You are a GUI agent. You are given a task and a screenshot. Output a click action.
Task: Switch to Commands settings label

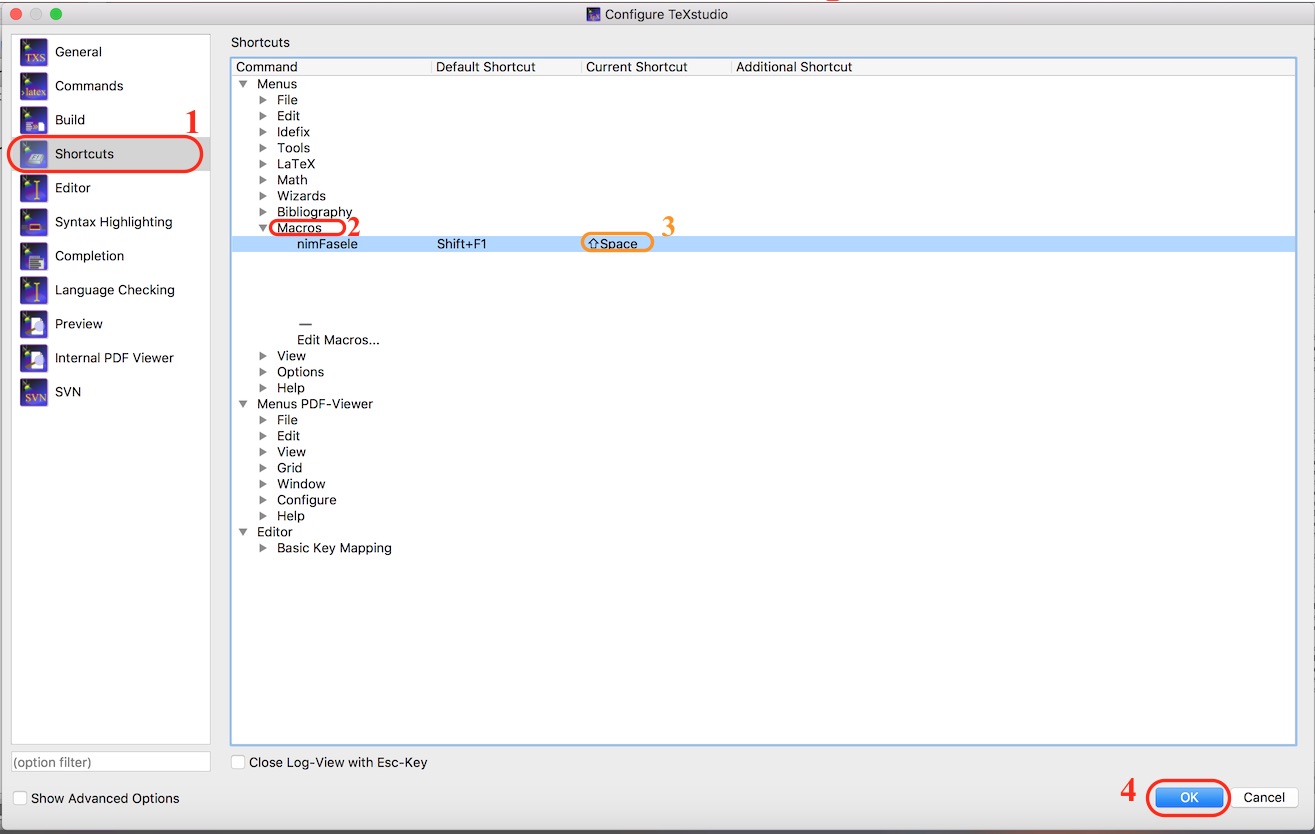click(x=89, y=86)
